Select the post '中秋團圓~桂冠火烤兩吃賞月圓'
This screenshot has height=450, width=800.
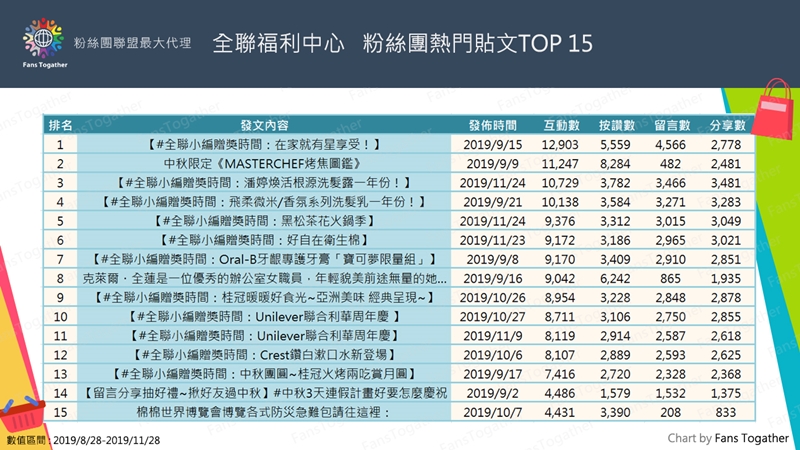point(264,374)
